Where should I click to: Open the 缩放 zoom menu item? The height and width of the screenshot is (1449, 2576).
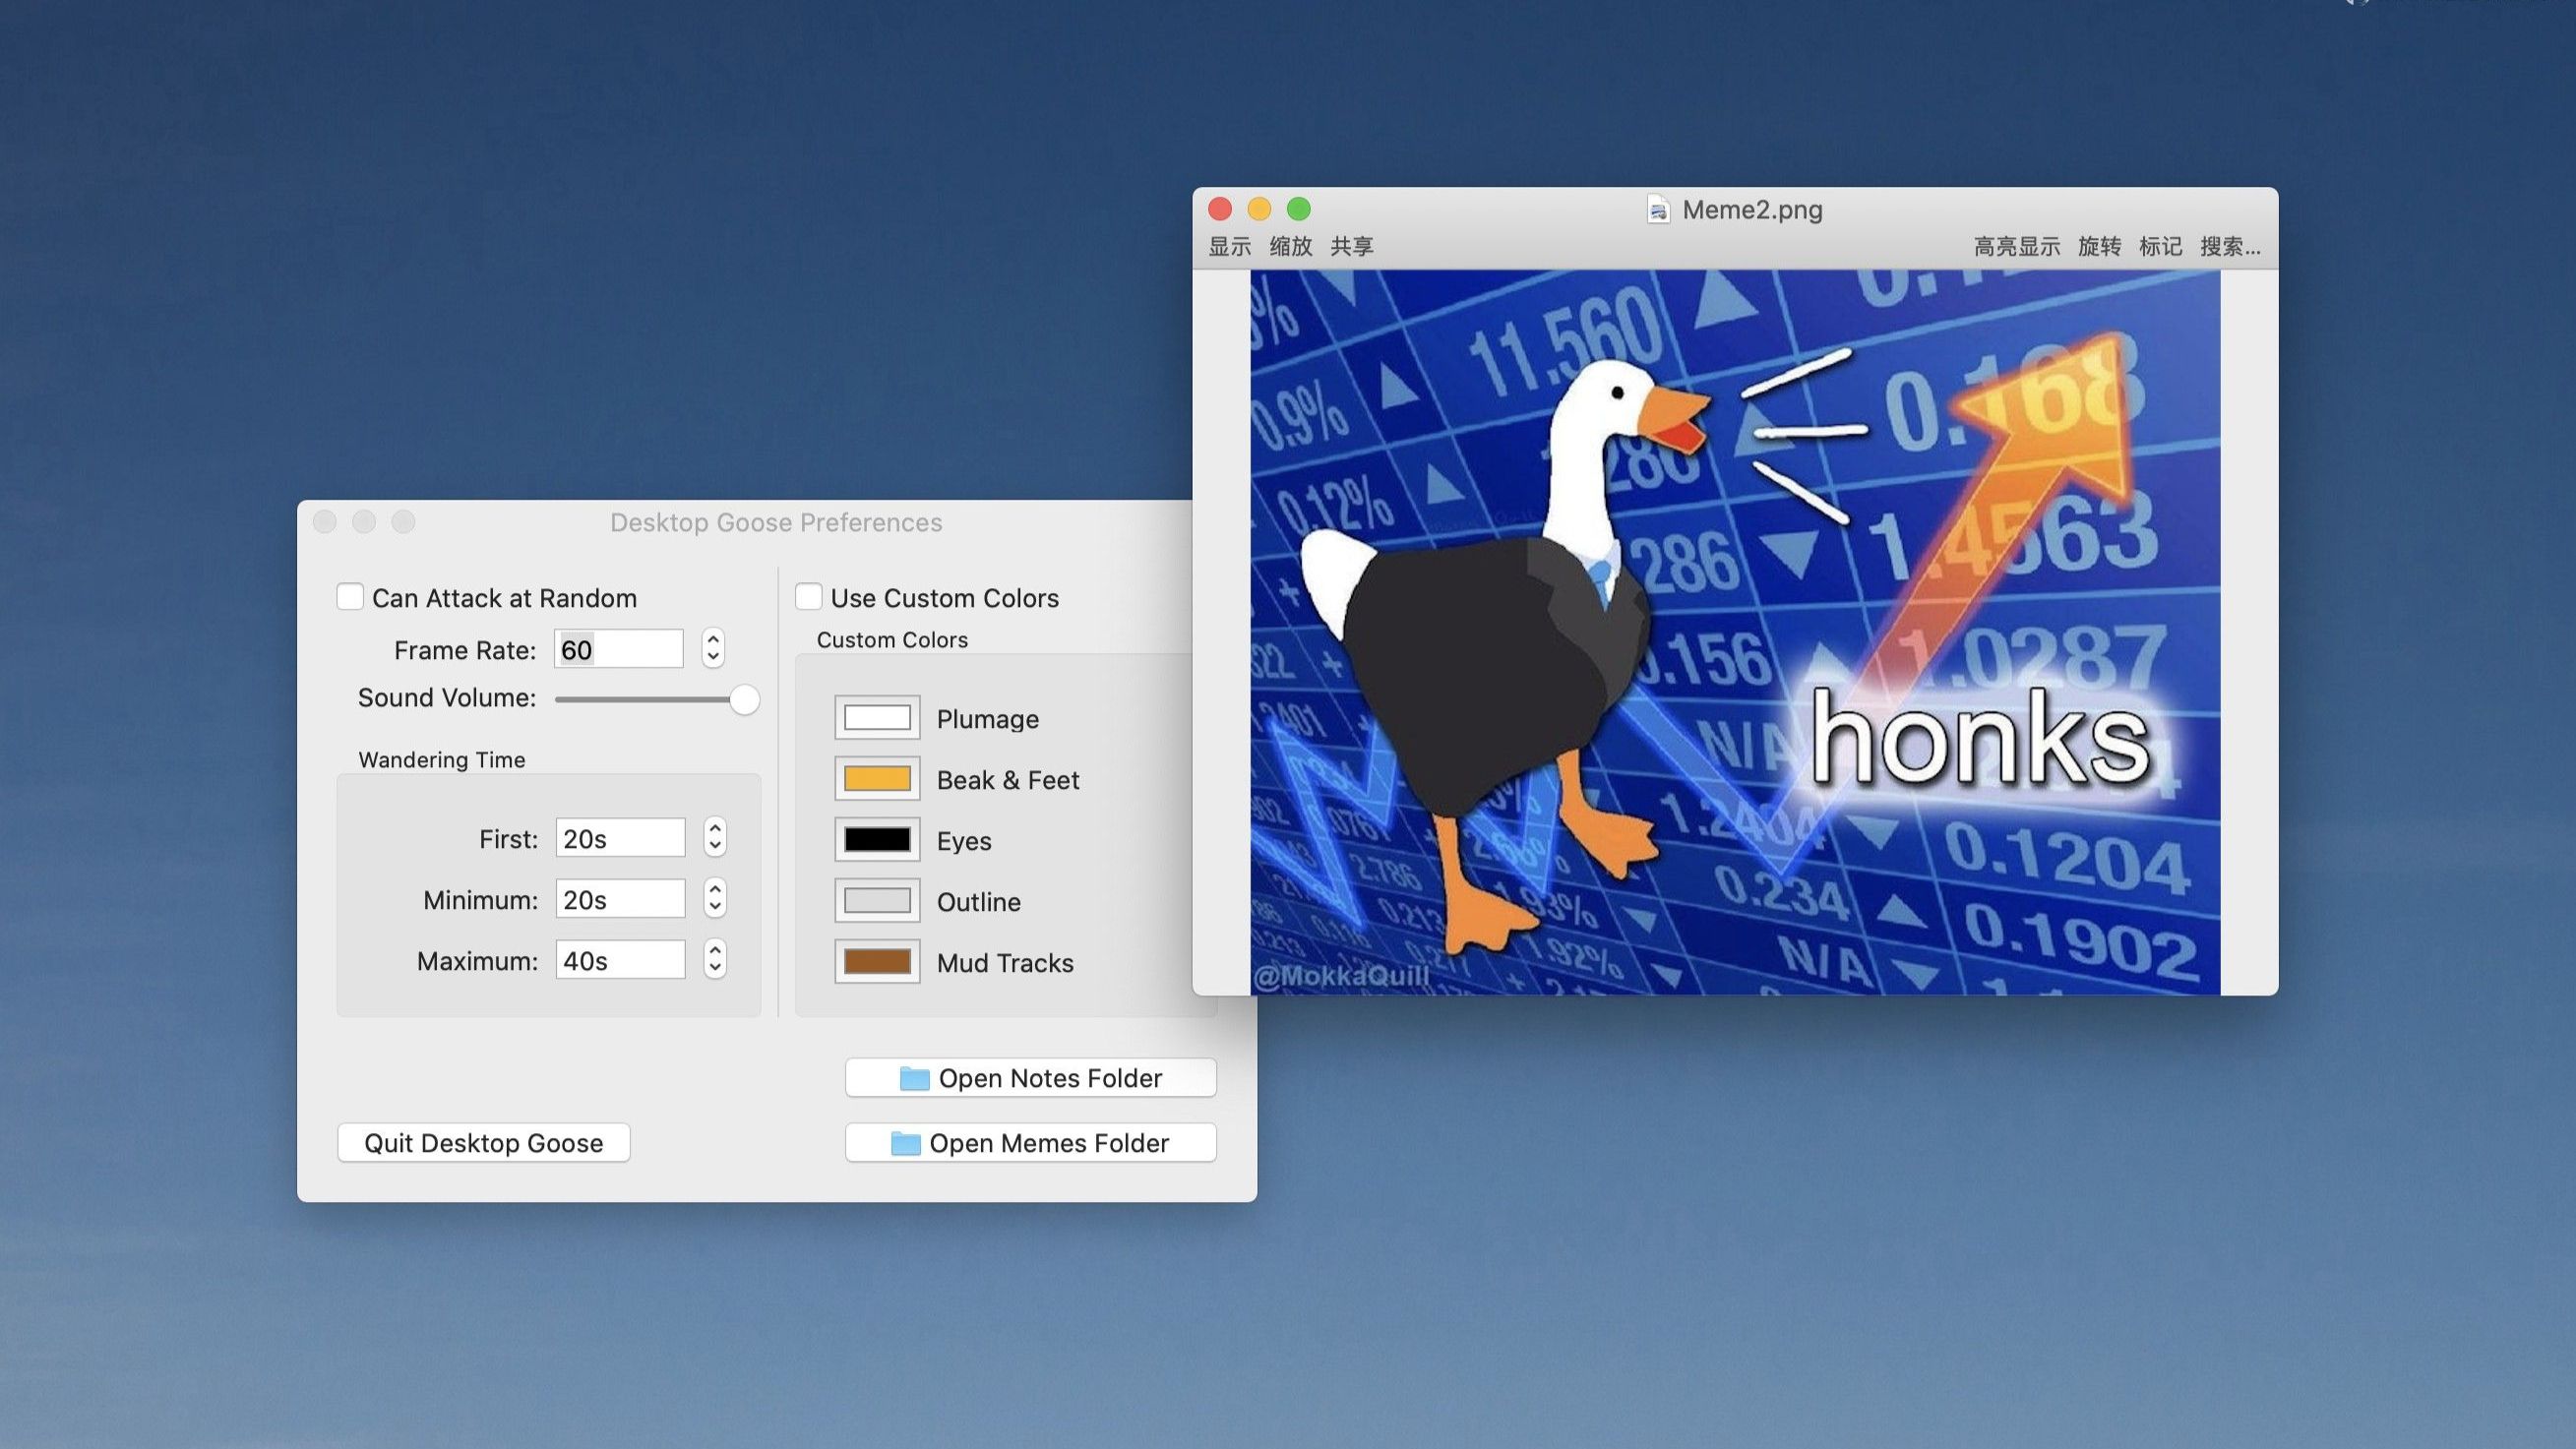click(x=1290, y=247)
